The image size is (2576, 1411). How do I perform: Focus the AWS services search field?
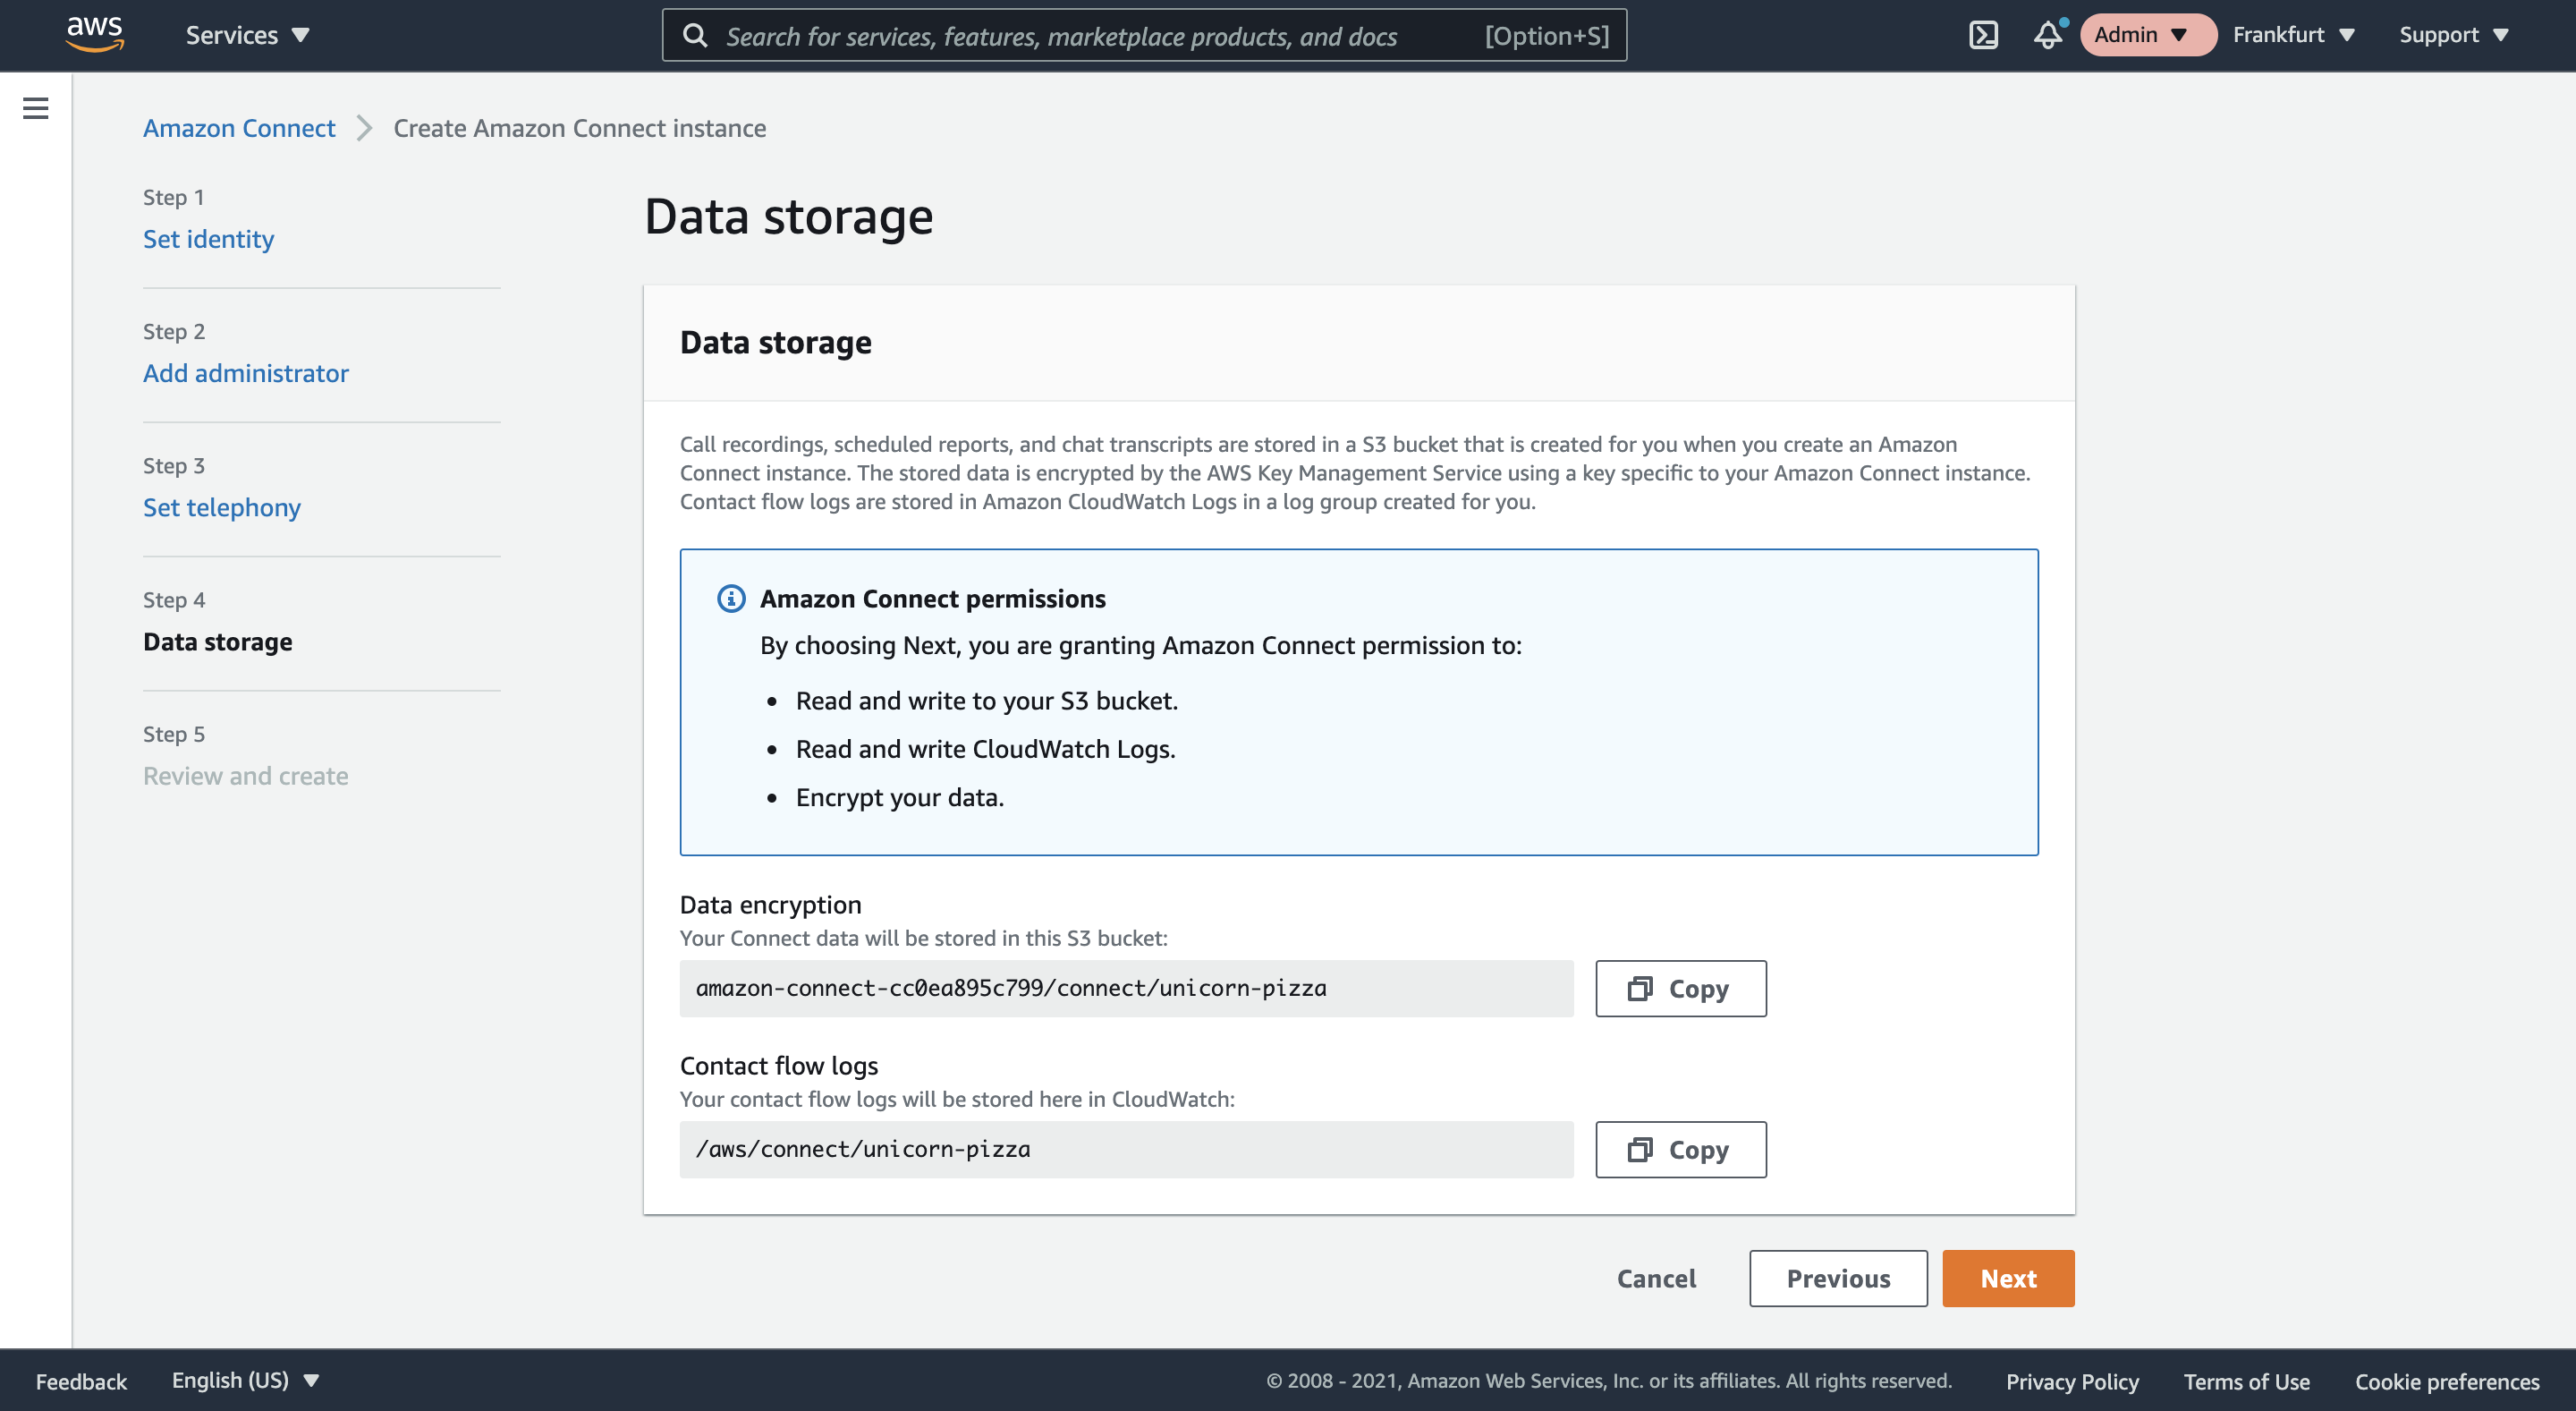click(1144, 36)
